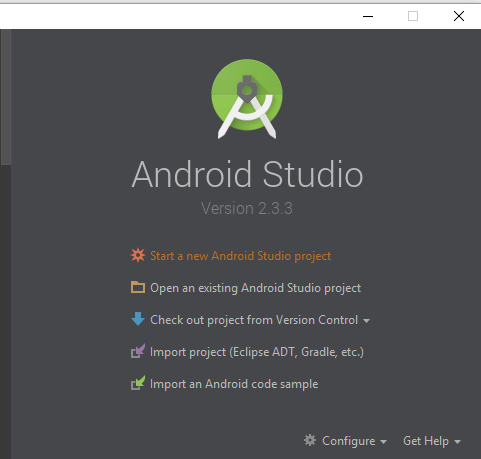
Task: Click the left panel vertical scrollbar
Action: 5,97
